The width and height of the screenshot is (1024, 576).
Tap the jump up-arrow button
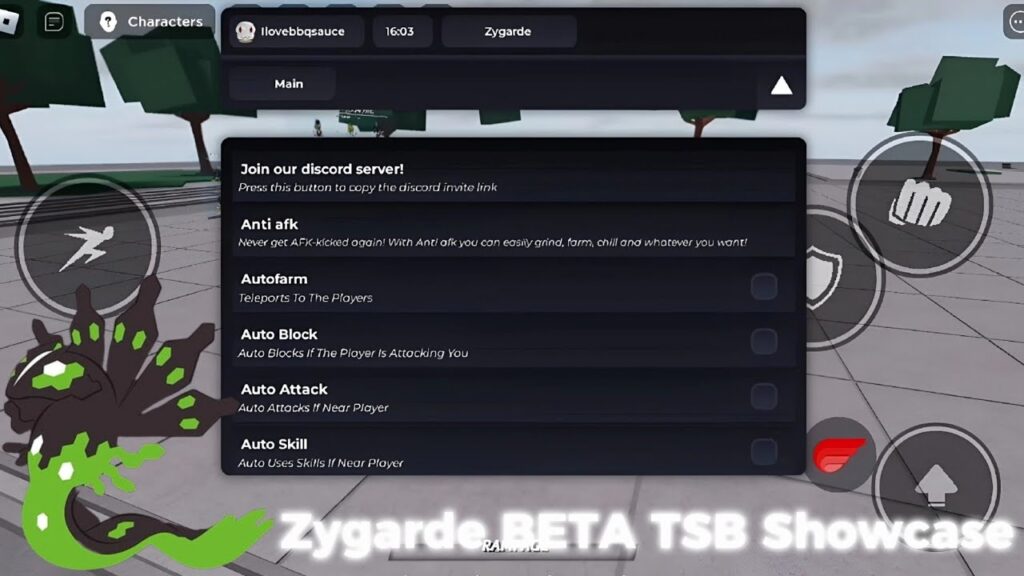(936, 487)
